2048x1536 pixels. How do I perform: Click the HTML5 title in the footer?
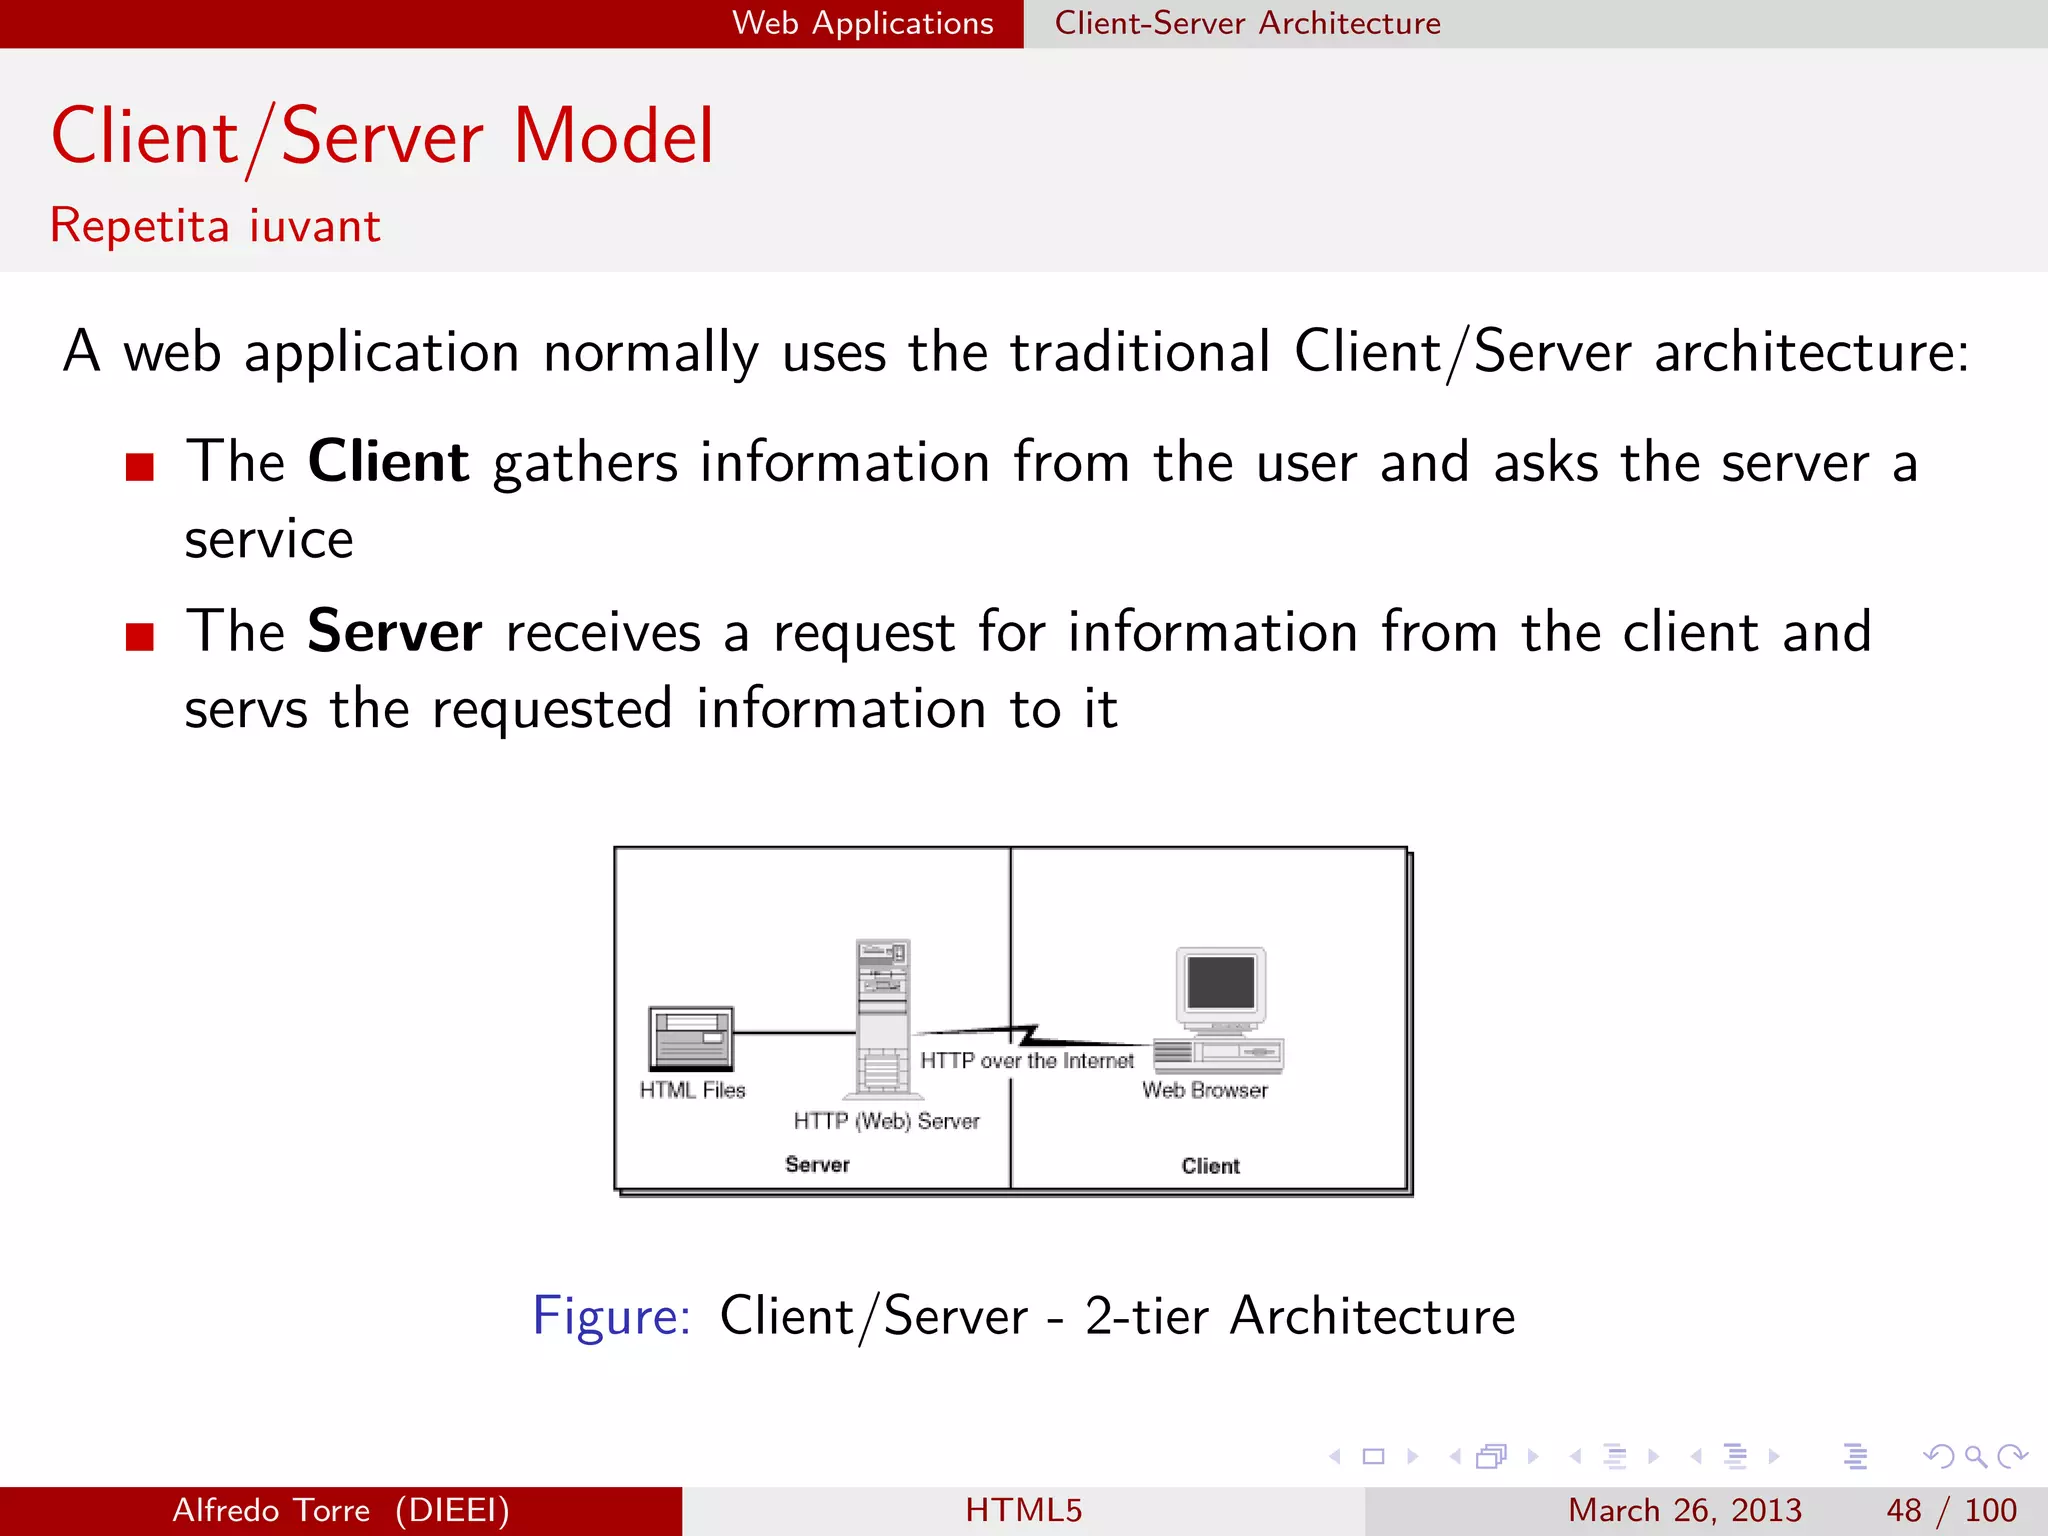click(1024, 1510)
